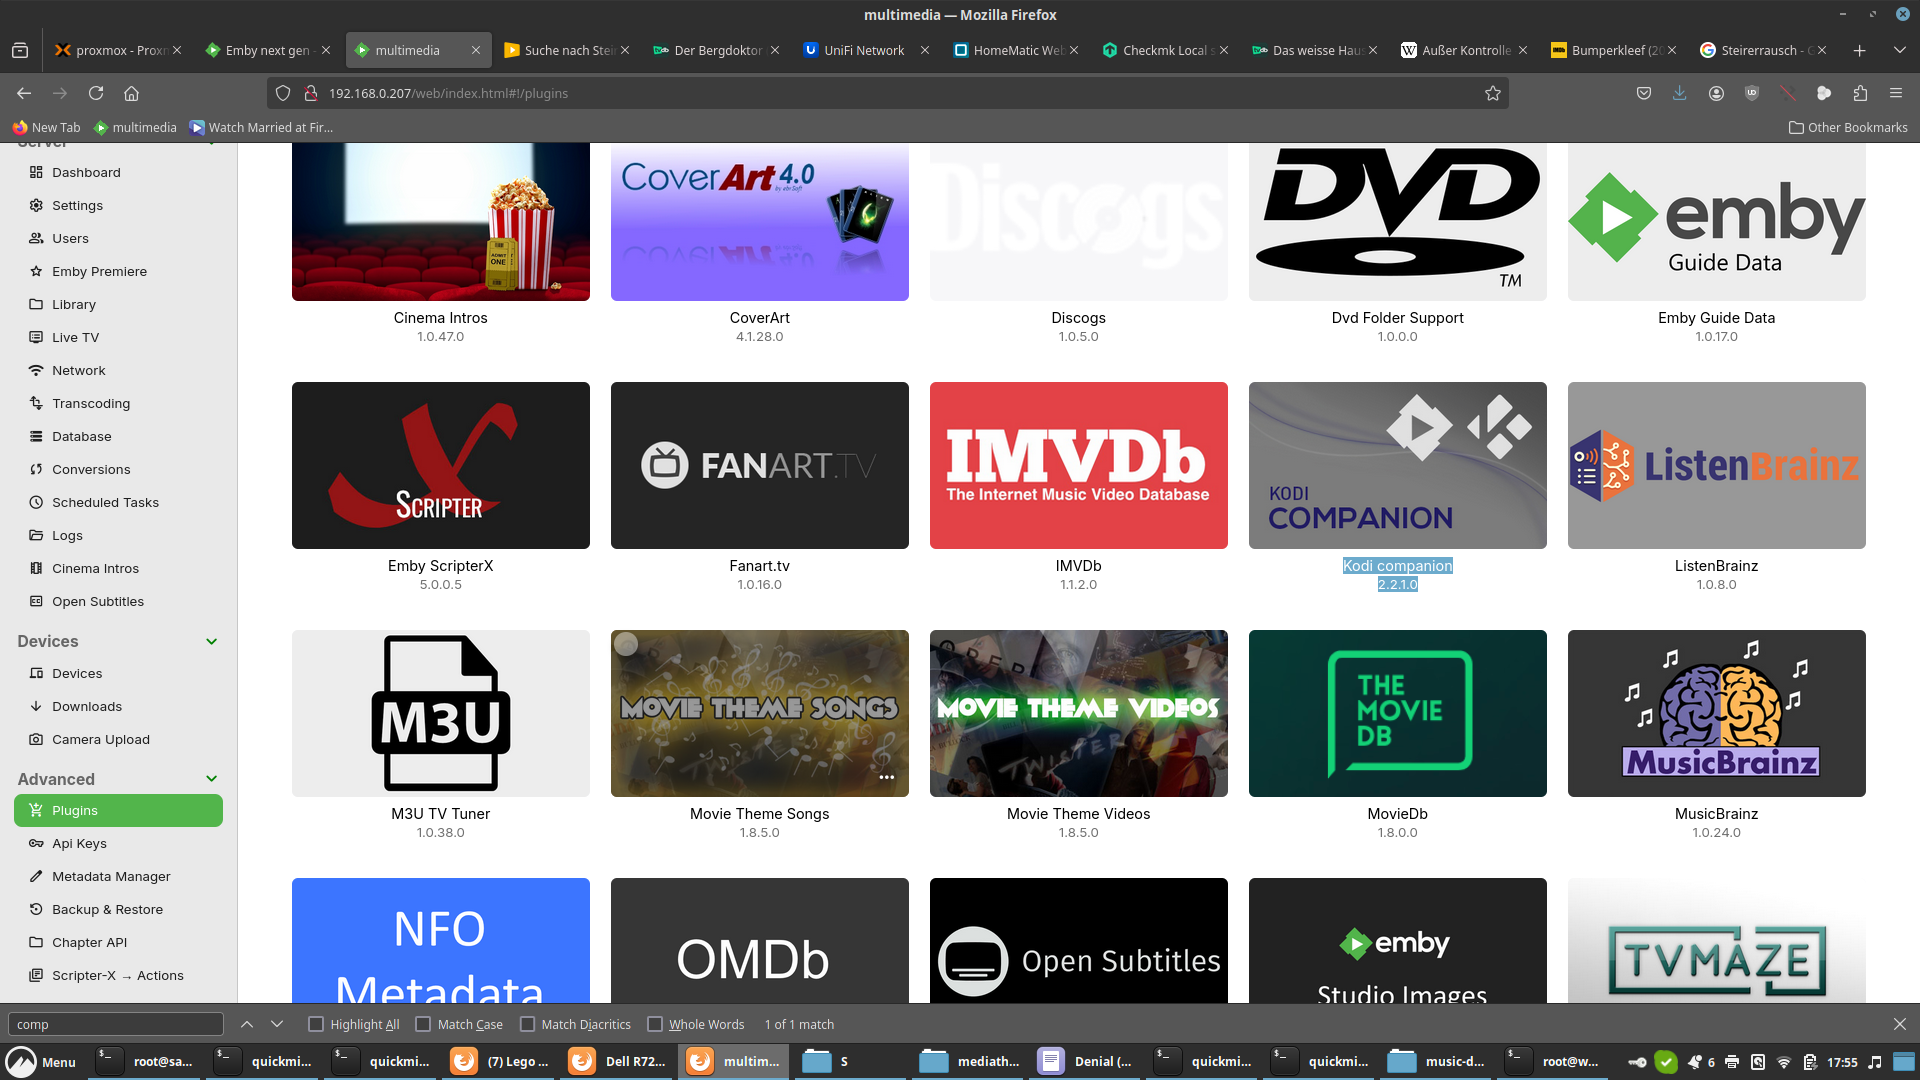The width and height of the screenshot is (1920, 1080).
Task: Open the Dashboard from the sidebar
Action: [x=86, y=172]
